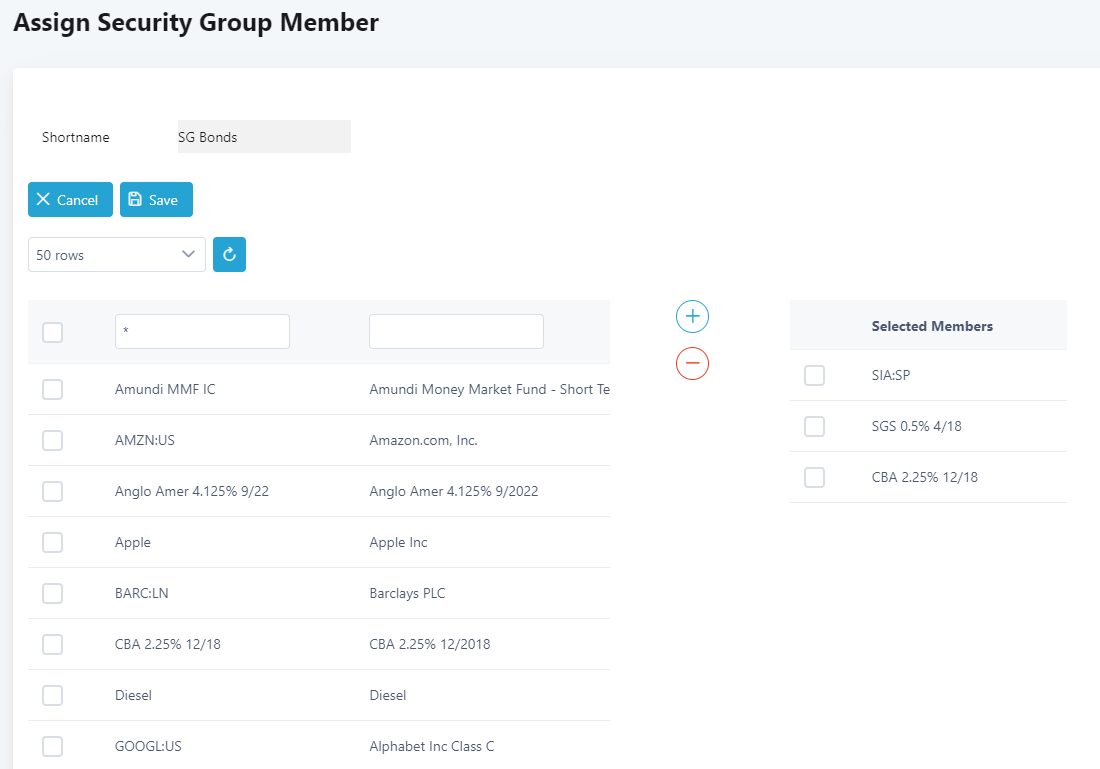The width and height of the screenshot is (1100, 769).
Task: Tick the Diesel row checkbox
Action: pyautogui.click(x=53, y=696)
